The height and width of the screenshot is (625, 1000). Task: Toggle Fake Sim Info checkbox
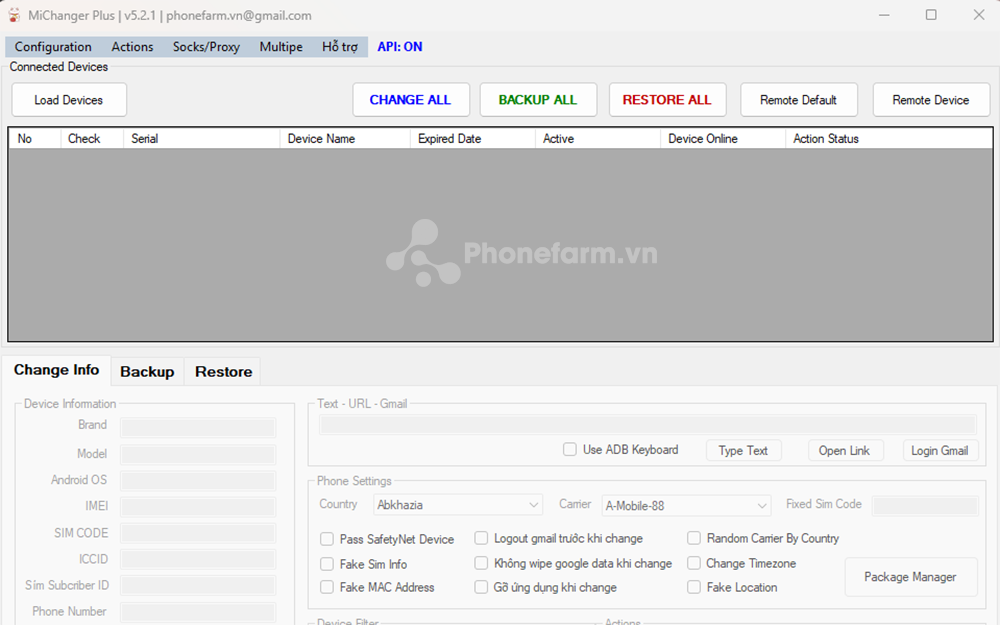pos(327,564)
